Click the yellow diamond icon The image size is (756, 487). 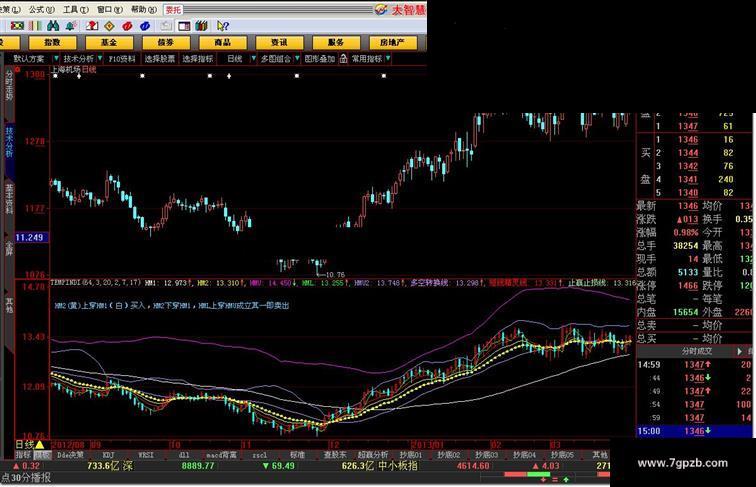point(109,26)
